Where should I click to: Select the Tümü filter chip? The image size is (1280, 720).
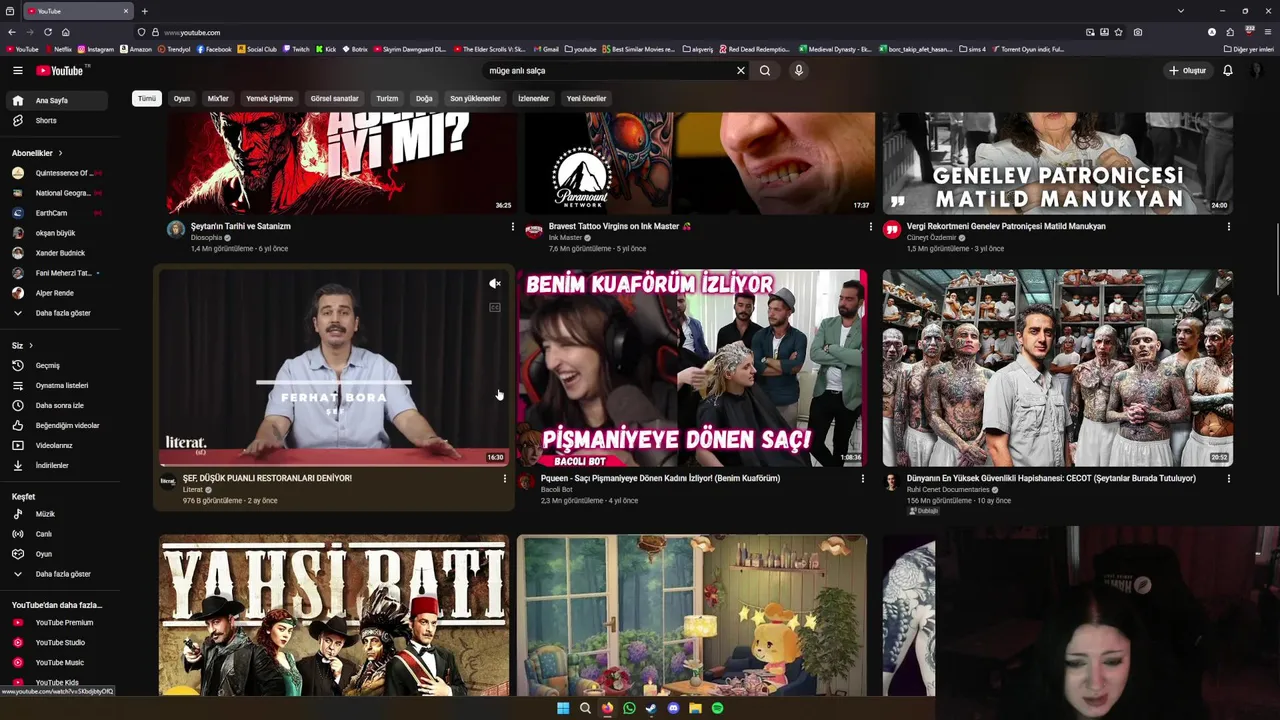(147, 98)
